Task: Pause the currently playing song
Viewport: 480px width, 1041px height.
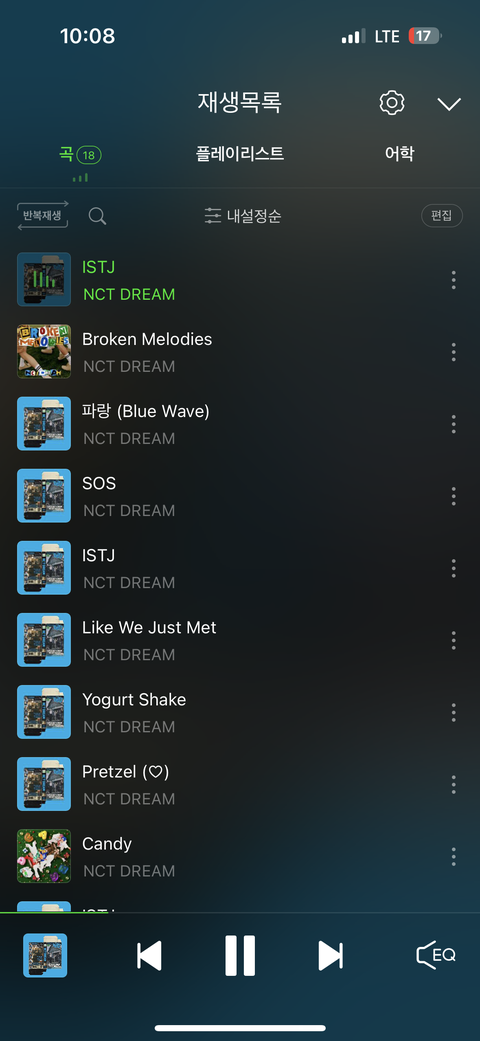Action: [x=240, y=955]
